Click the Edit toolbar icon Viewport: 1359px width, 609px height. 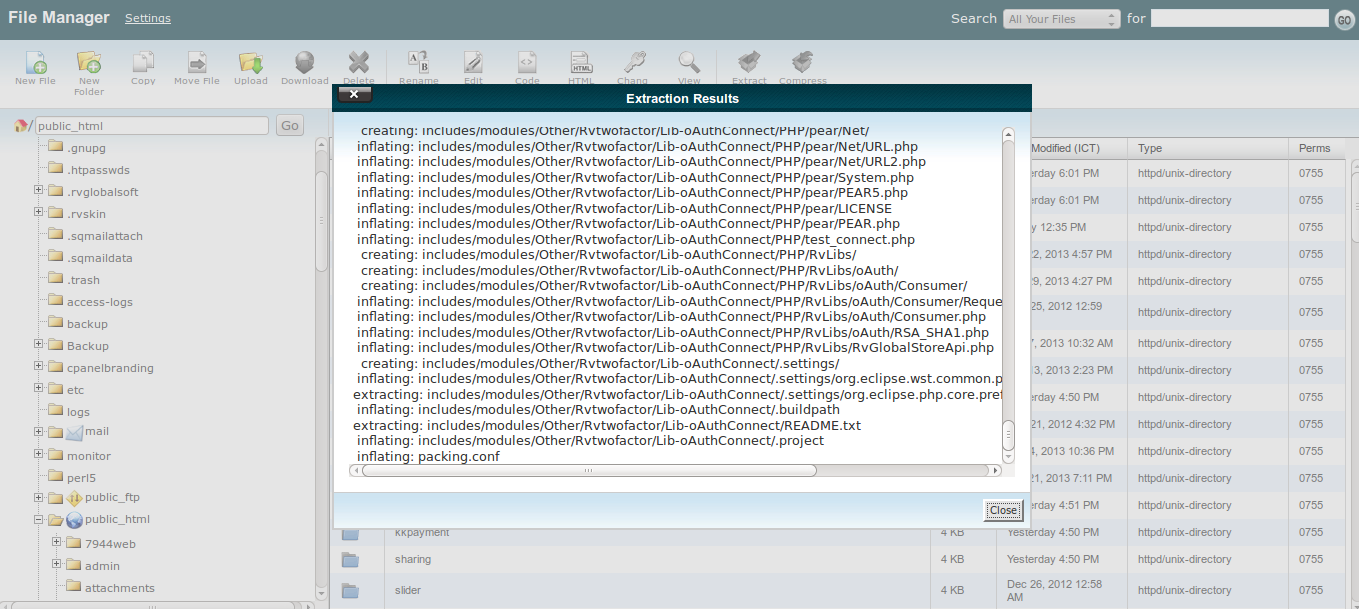473,63
